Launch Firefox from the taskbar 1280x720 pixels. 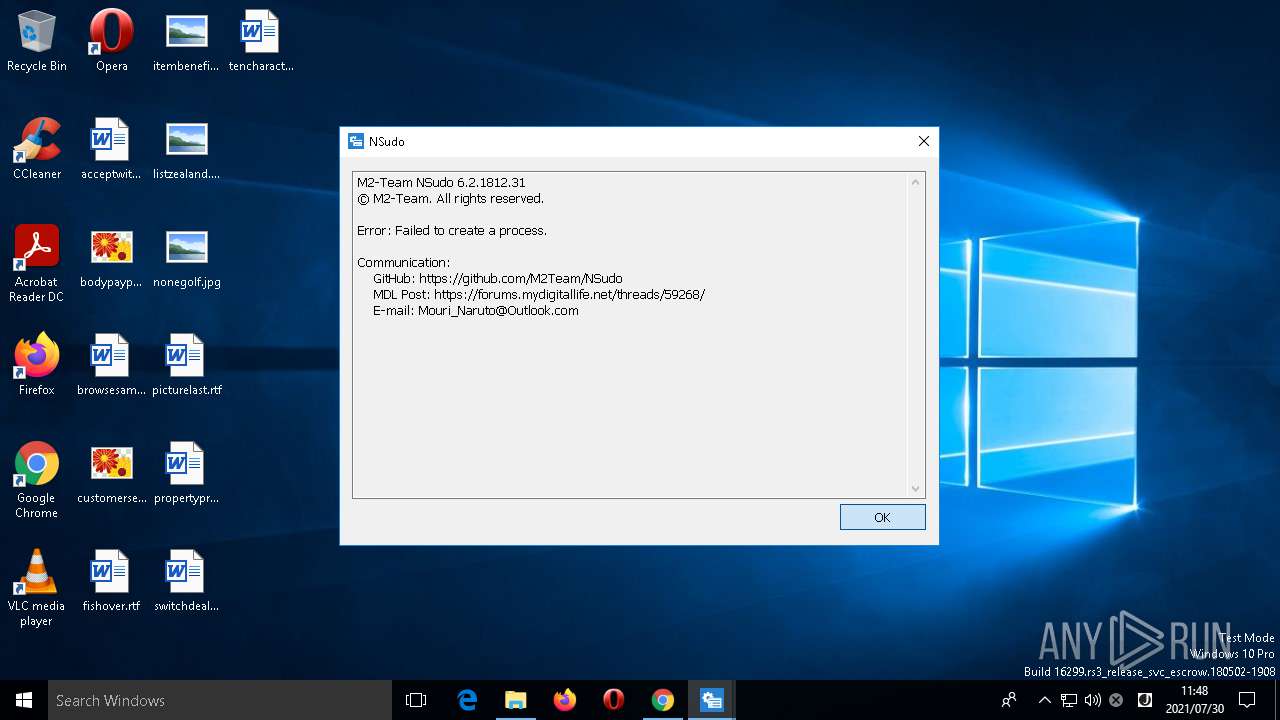pos(565,700)
